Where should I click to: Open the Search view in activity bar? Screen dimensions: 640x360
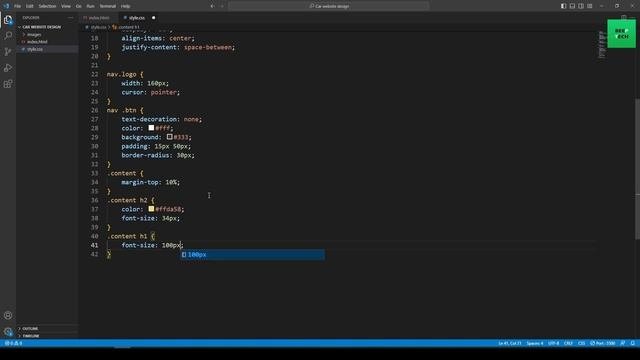[x=8, y=36]
